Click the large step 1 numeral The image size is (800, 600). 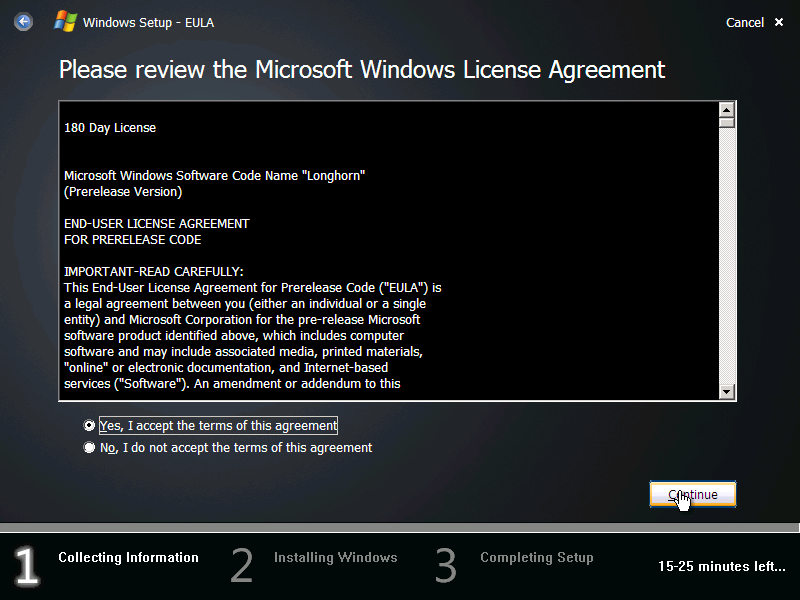pos(27,566)
